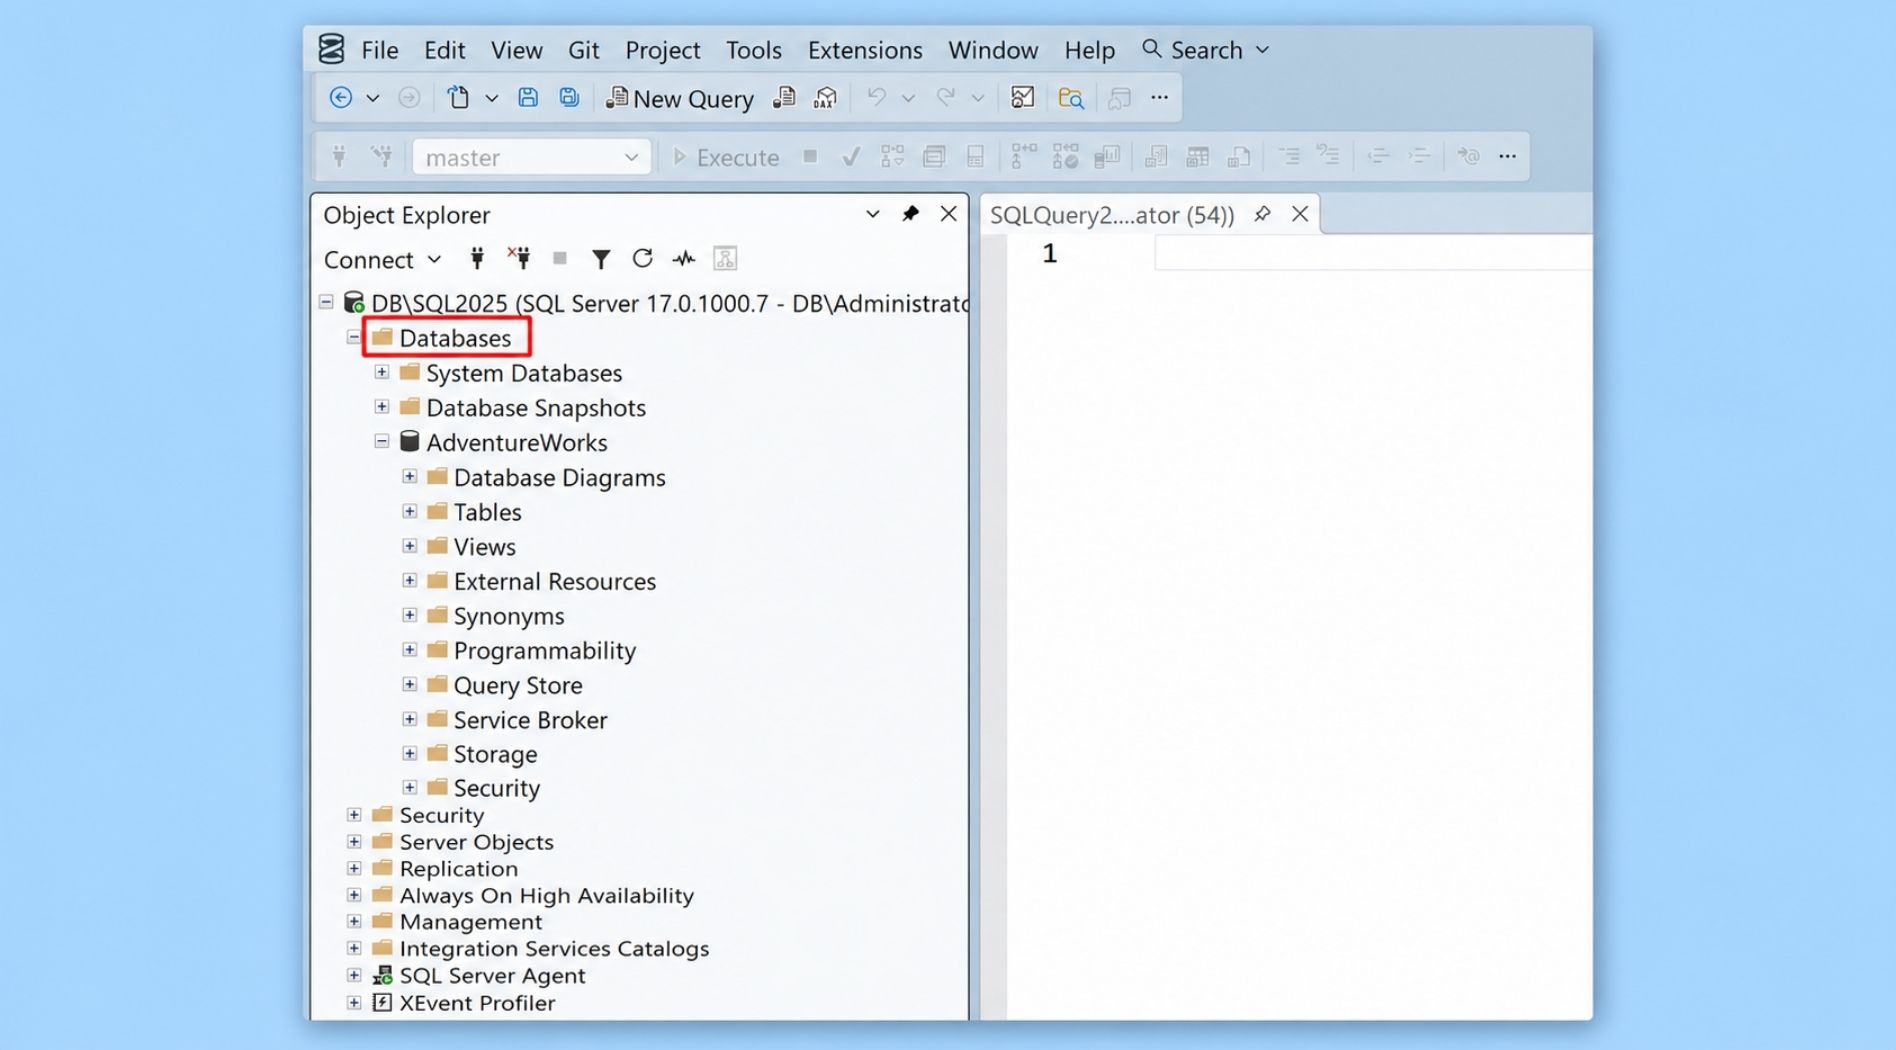Collapse the DB\SQL2025 server node
The width and height of the screenshot is (1896, 1050).
click(x=326, y=302)
